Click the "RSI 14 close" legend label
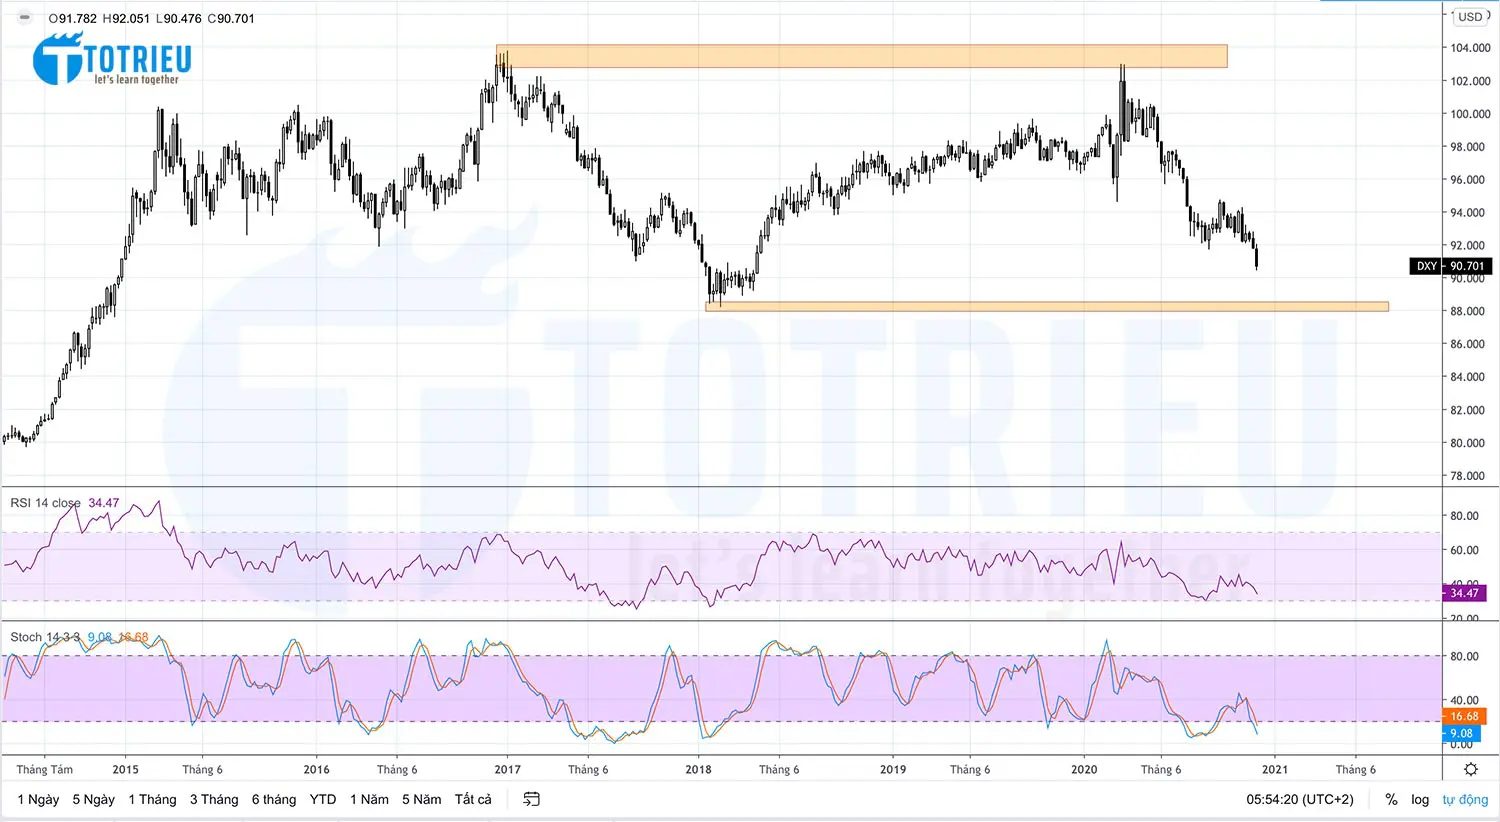 (x=45, y=503)
